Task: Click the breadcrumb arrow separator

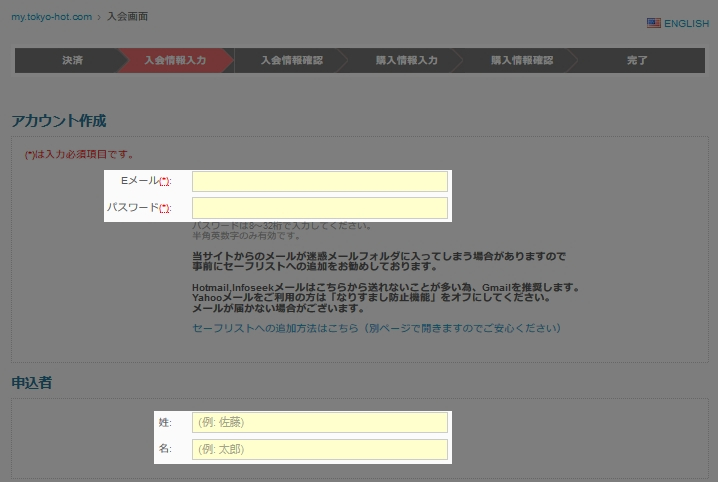Action: [99, 17]
